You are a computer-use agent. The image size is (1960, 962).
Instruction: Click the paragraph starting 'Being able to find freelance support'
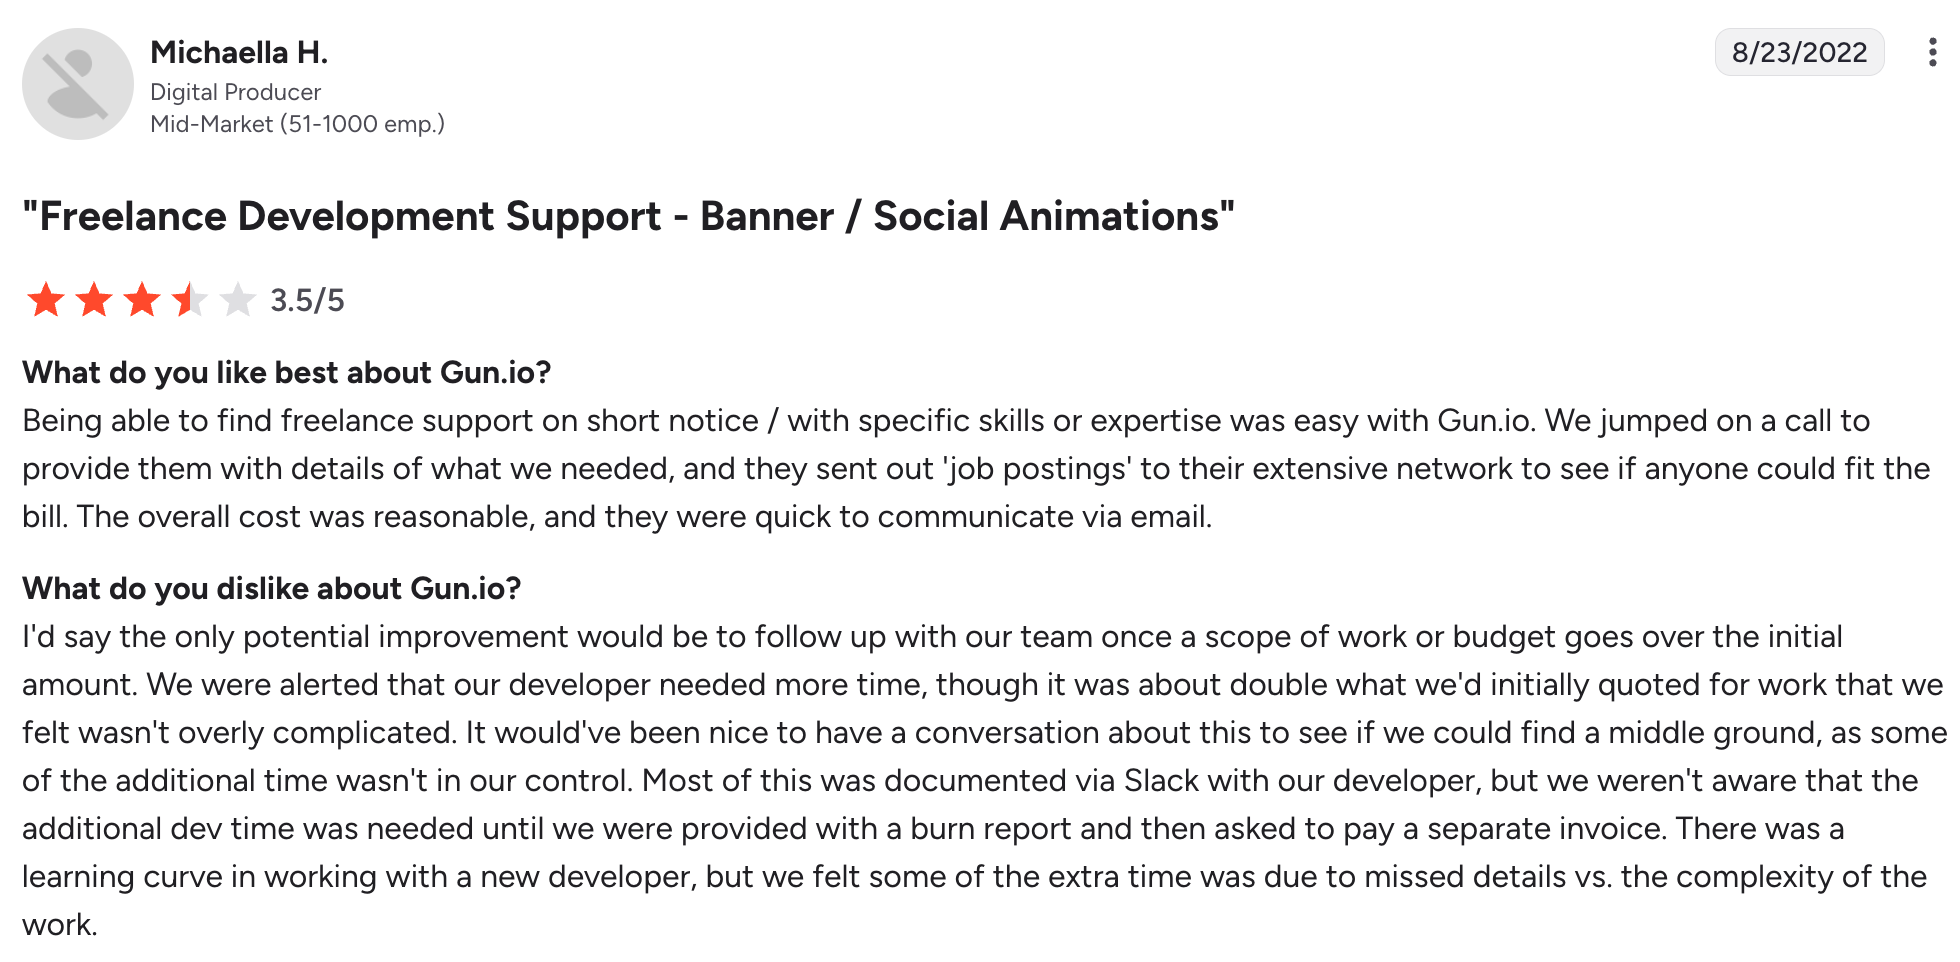pos(976,468)
